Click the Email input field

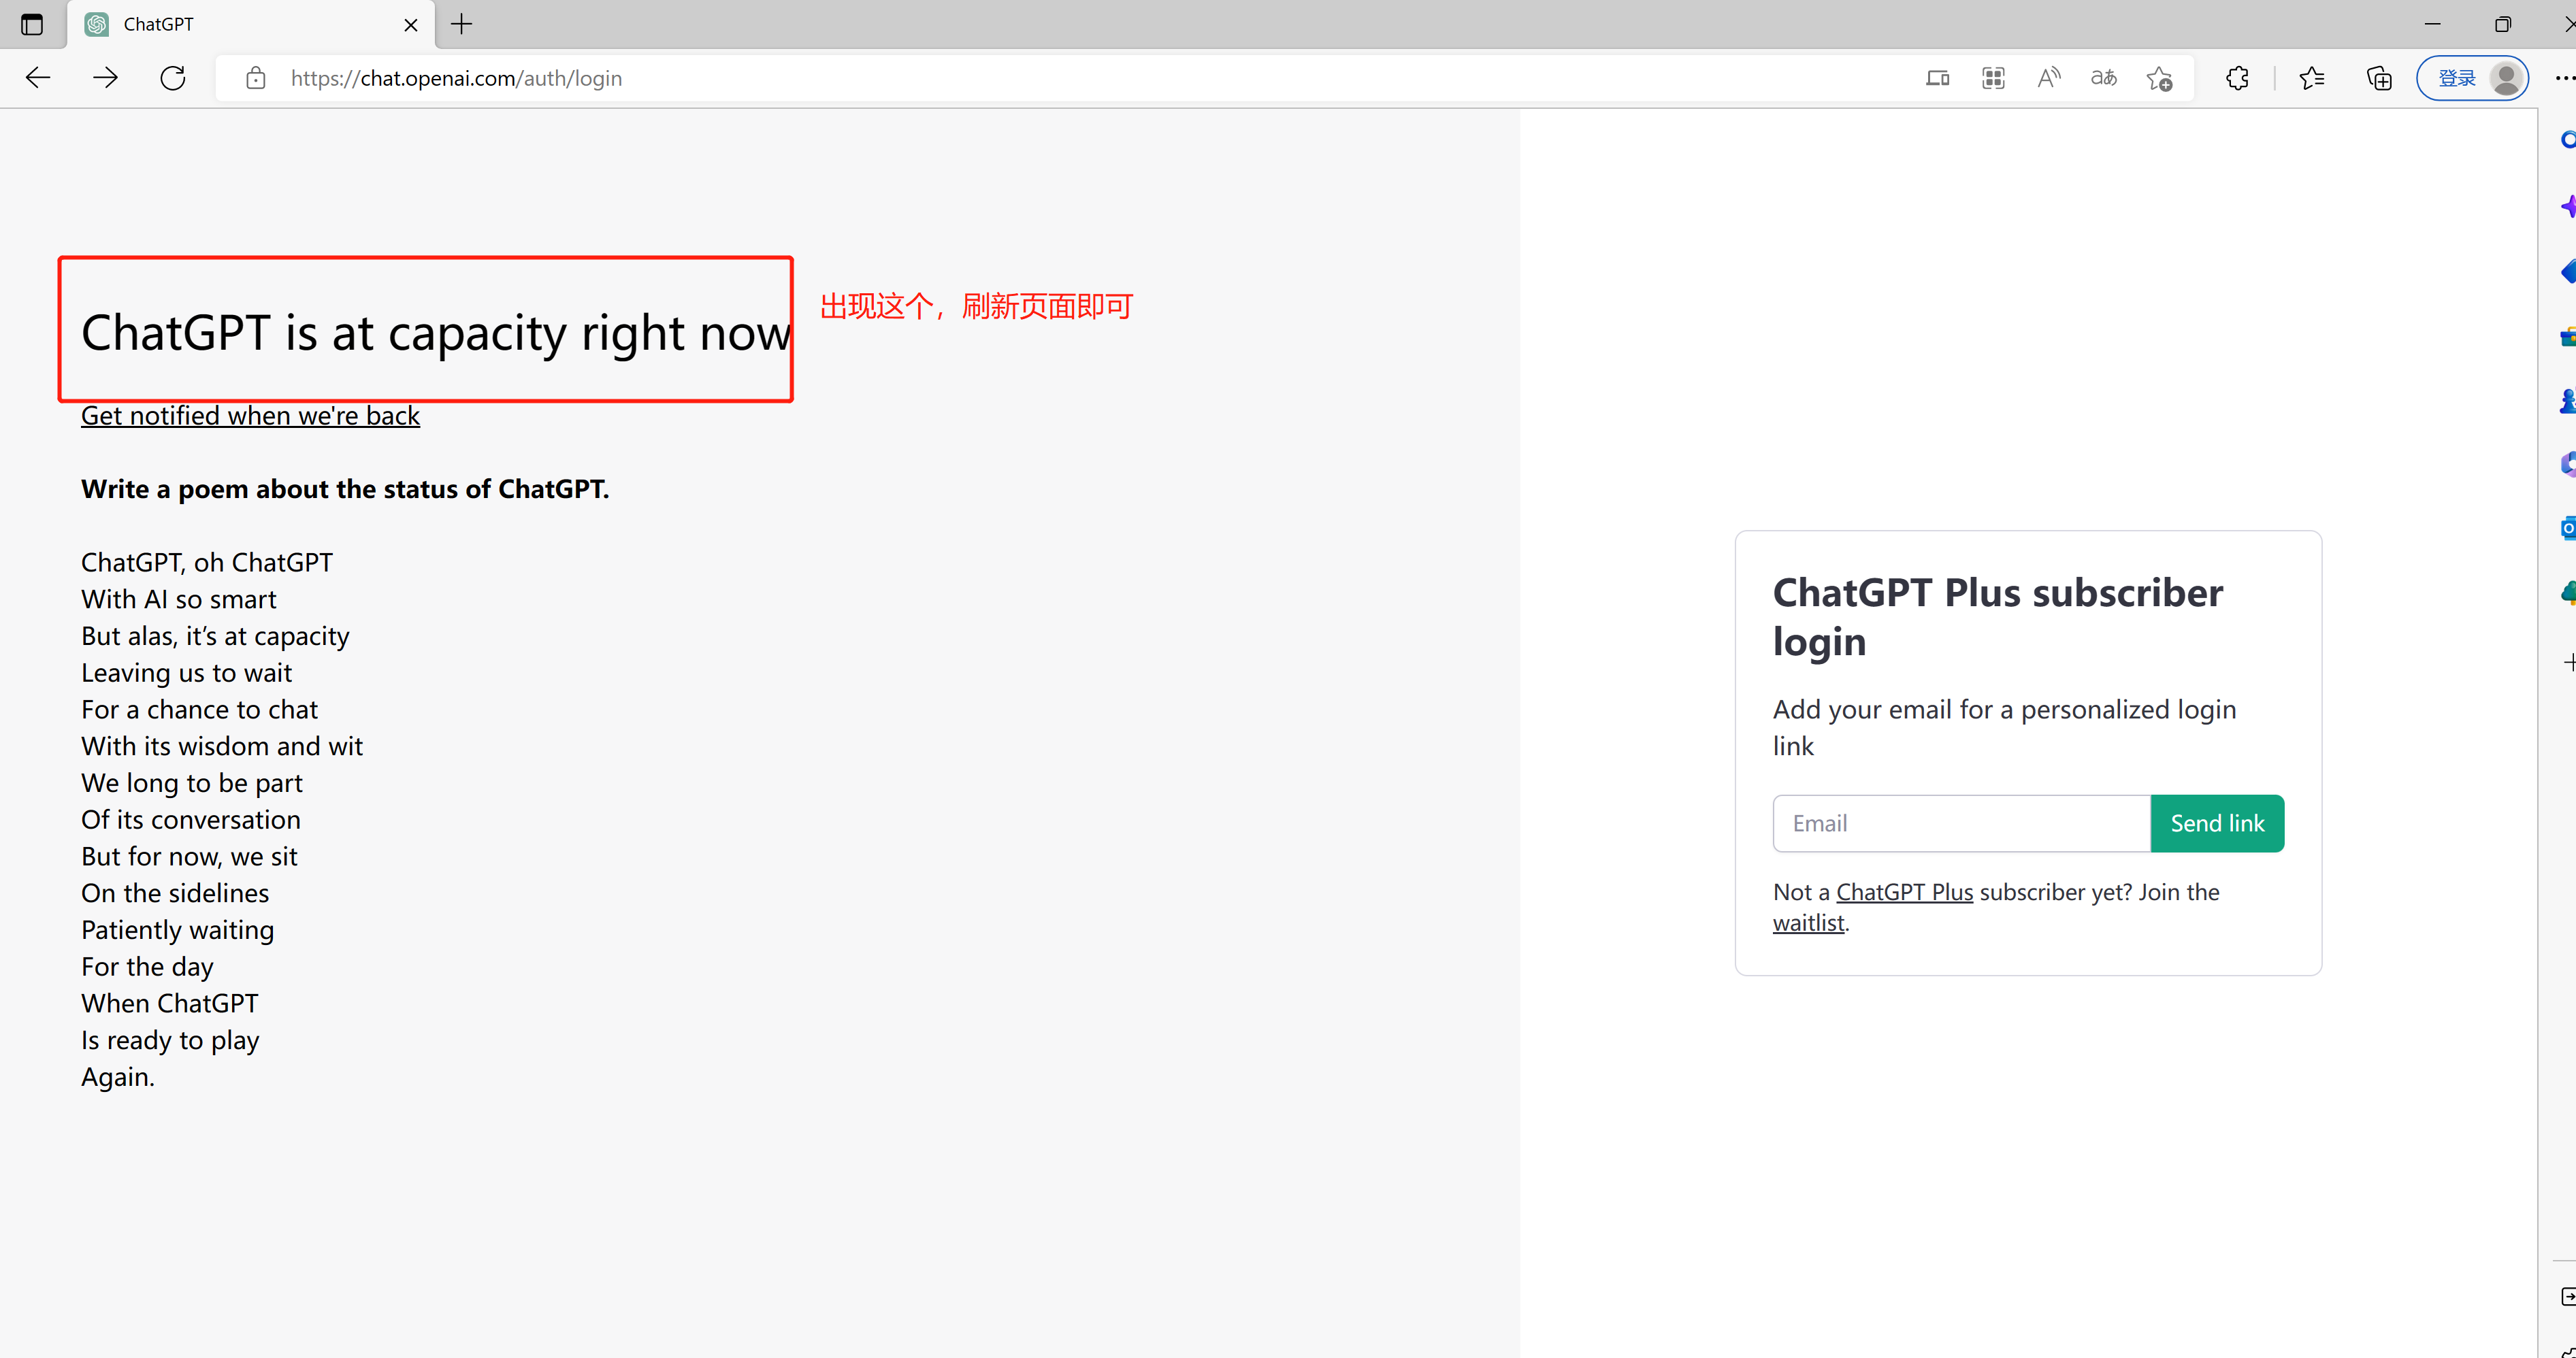pyautogui.click(x=1961, y=823)
